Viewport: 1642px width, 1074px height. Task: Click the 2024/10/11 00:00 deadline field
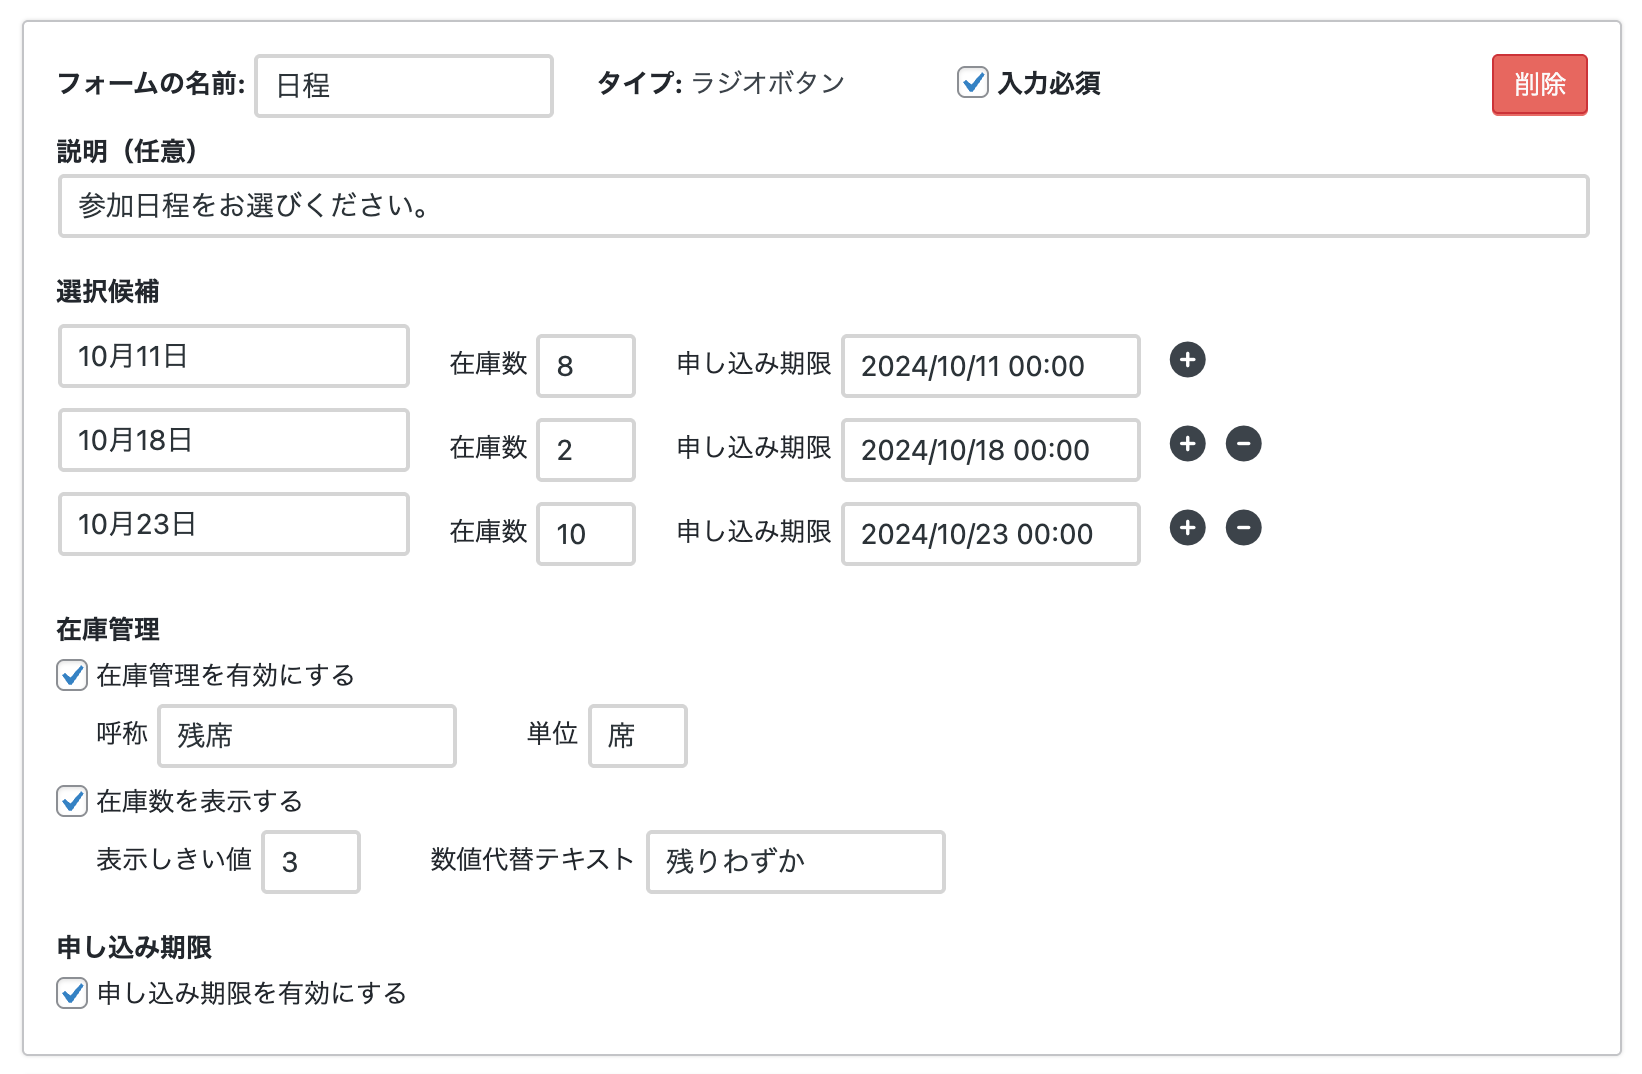[x=990, y=366]
